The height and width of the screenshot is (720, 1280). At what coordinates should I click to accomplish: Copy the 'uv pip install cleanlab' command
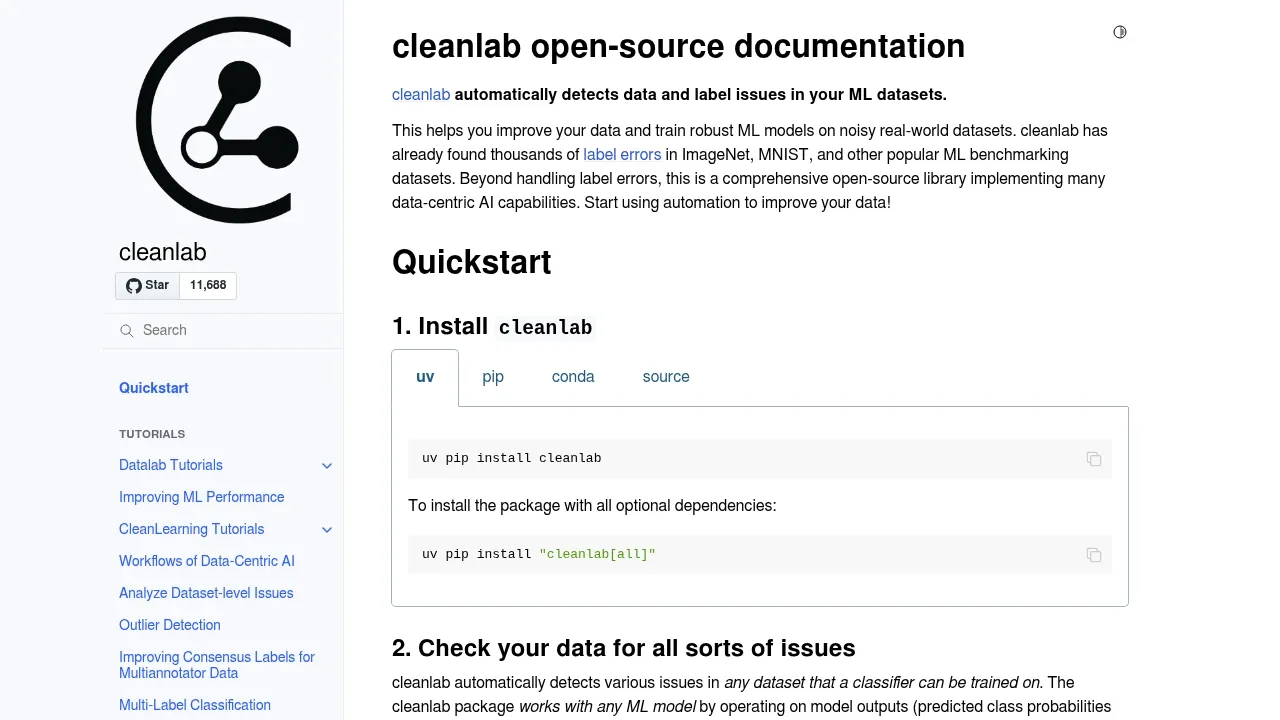coord(1094,459)
